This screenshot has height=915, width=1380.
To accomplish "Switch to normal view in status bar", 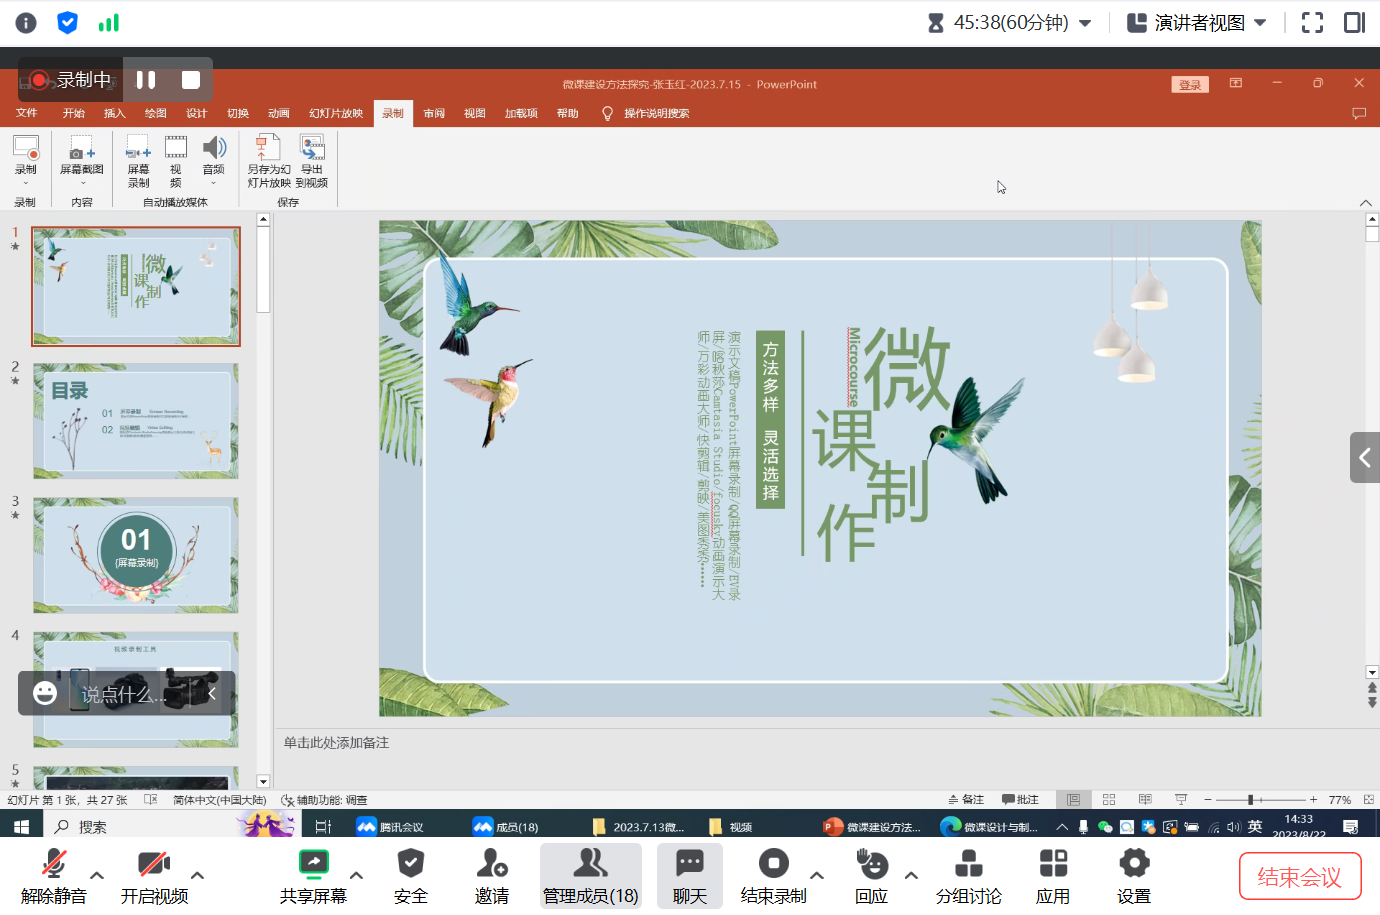I will (1073, 800).
